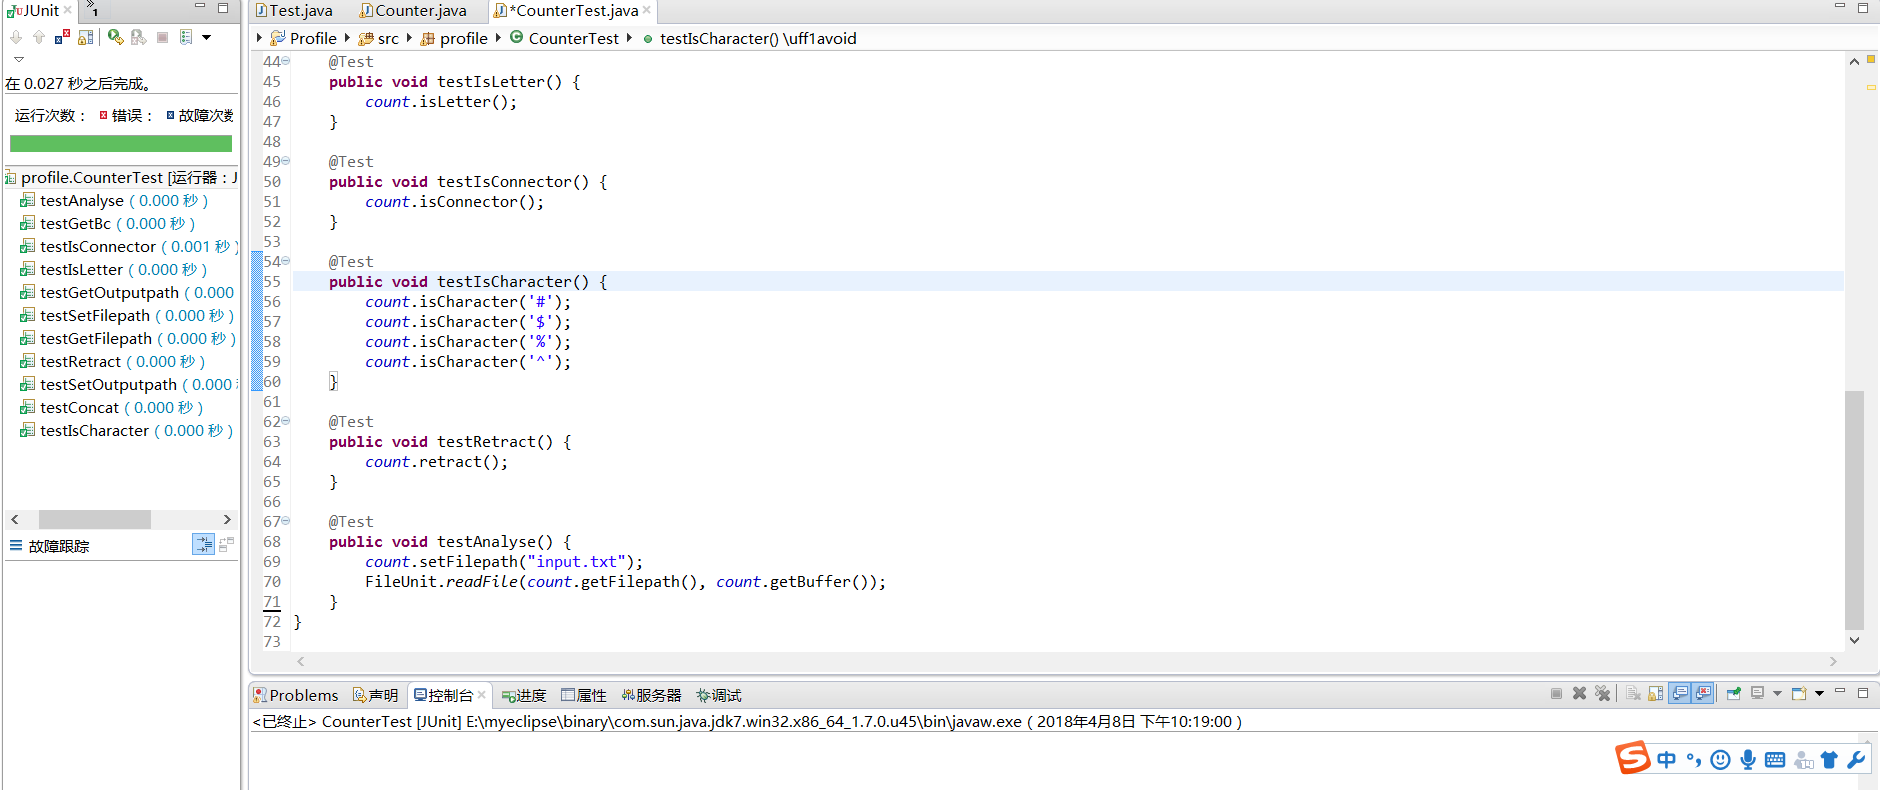The height and width of the screenshot is (790, 1880).
Task: Select CounterTest.java editor tab
Action: tap(570, 10)
